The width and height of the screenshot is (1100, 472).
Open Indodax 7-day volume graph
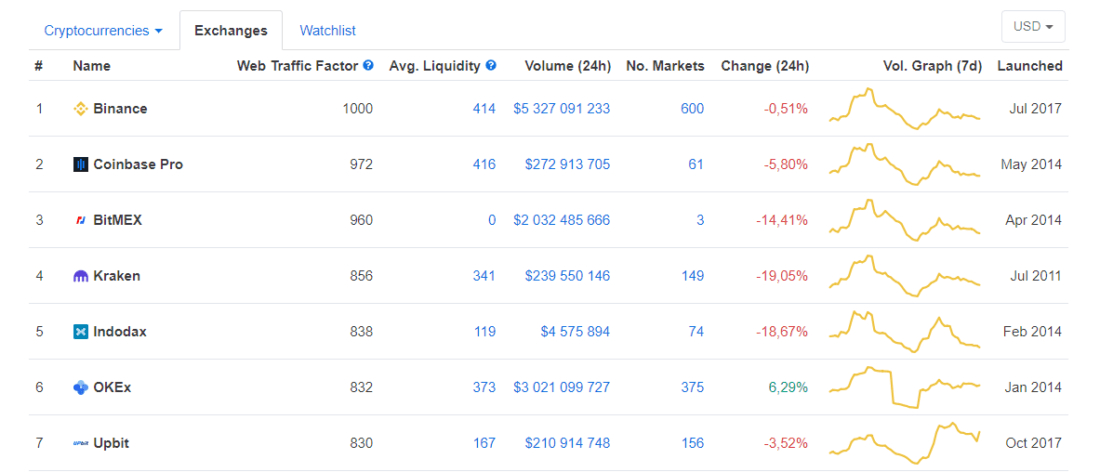[904, 332]
